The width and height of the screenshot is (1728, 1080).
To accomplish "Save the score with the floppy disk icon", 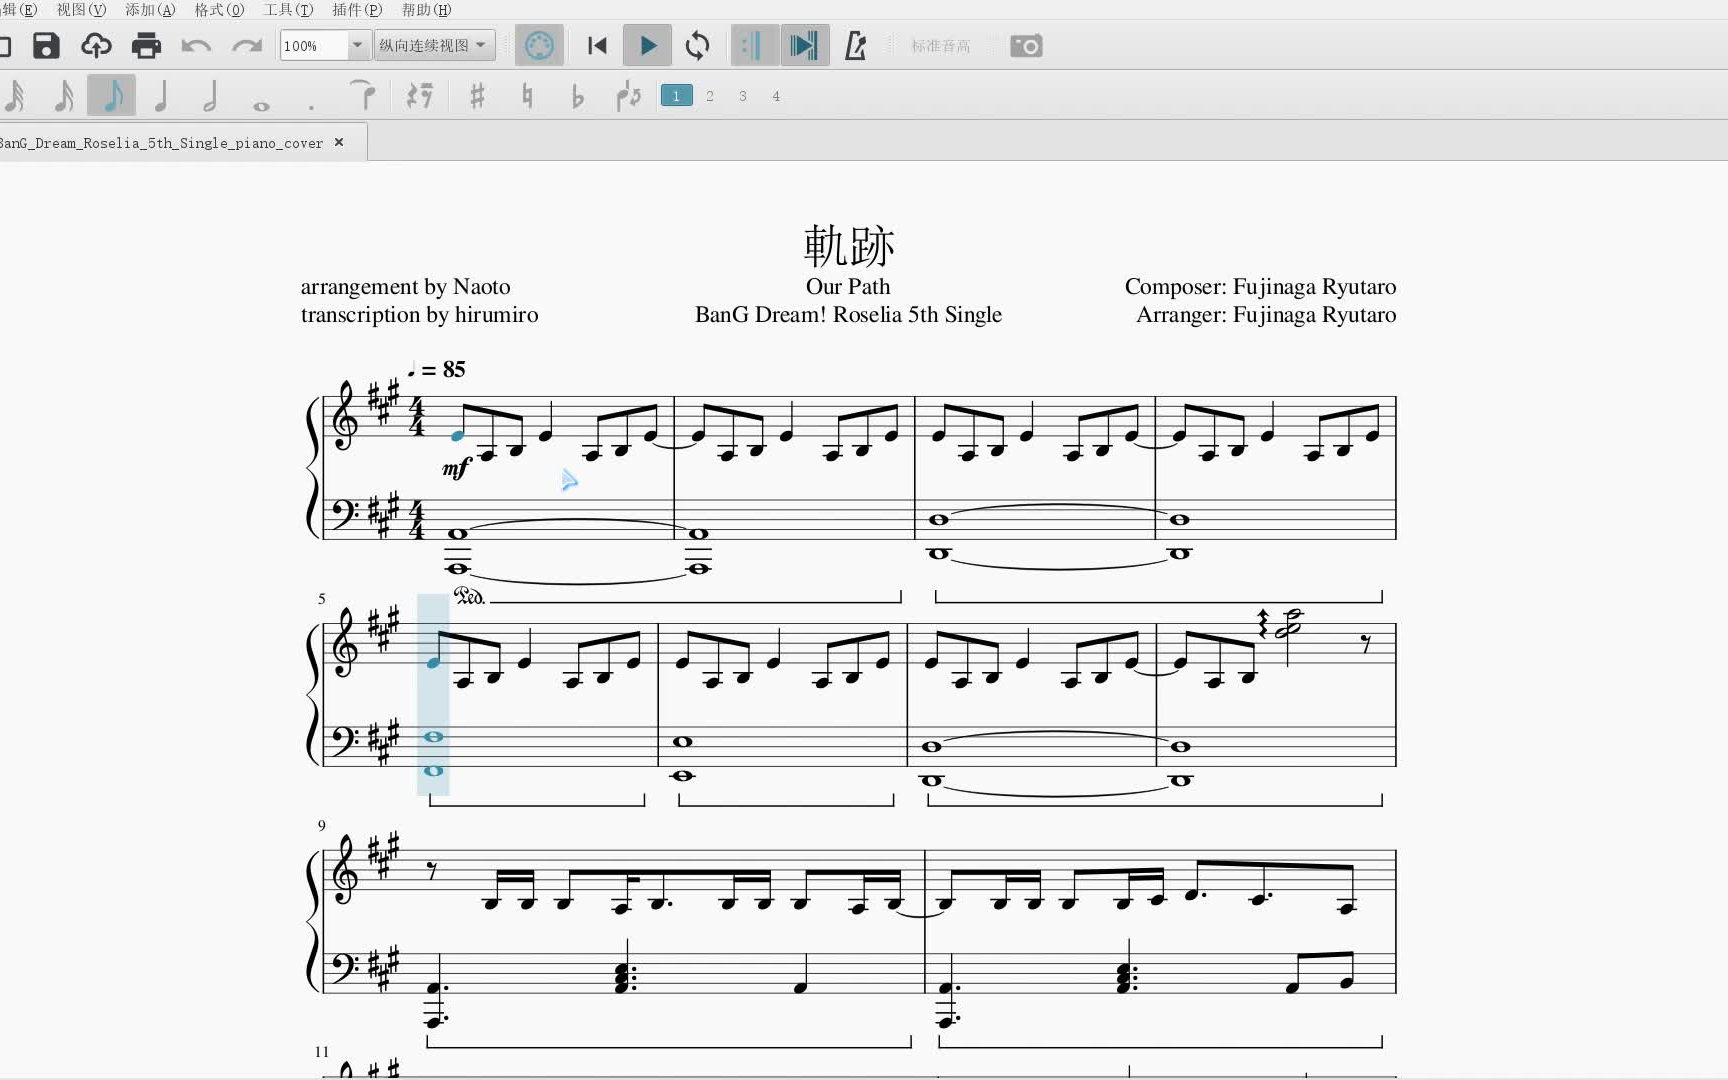I will click(46, 46).
